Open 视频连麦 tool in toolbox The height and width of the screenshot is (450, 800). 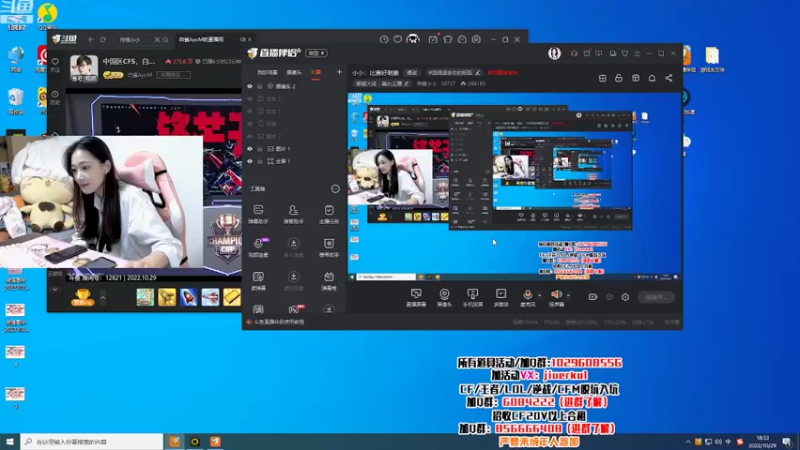[x=258, y=247]
